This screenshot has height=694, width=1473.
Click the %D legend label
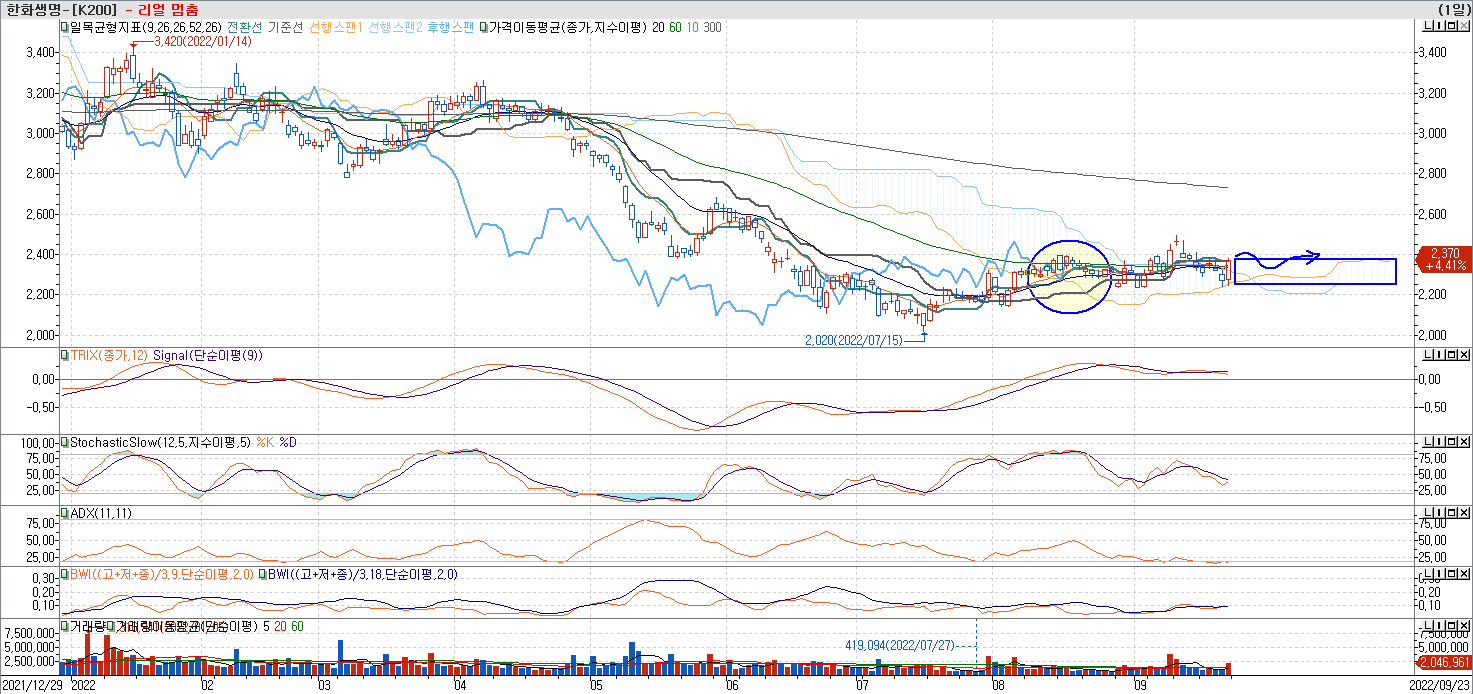(x=287, y=441)
